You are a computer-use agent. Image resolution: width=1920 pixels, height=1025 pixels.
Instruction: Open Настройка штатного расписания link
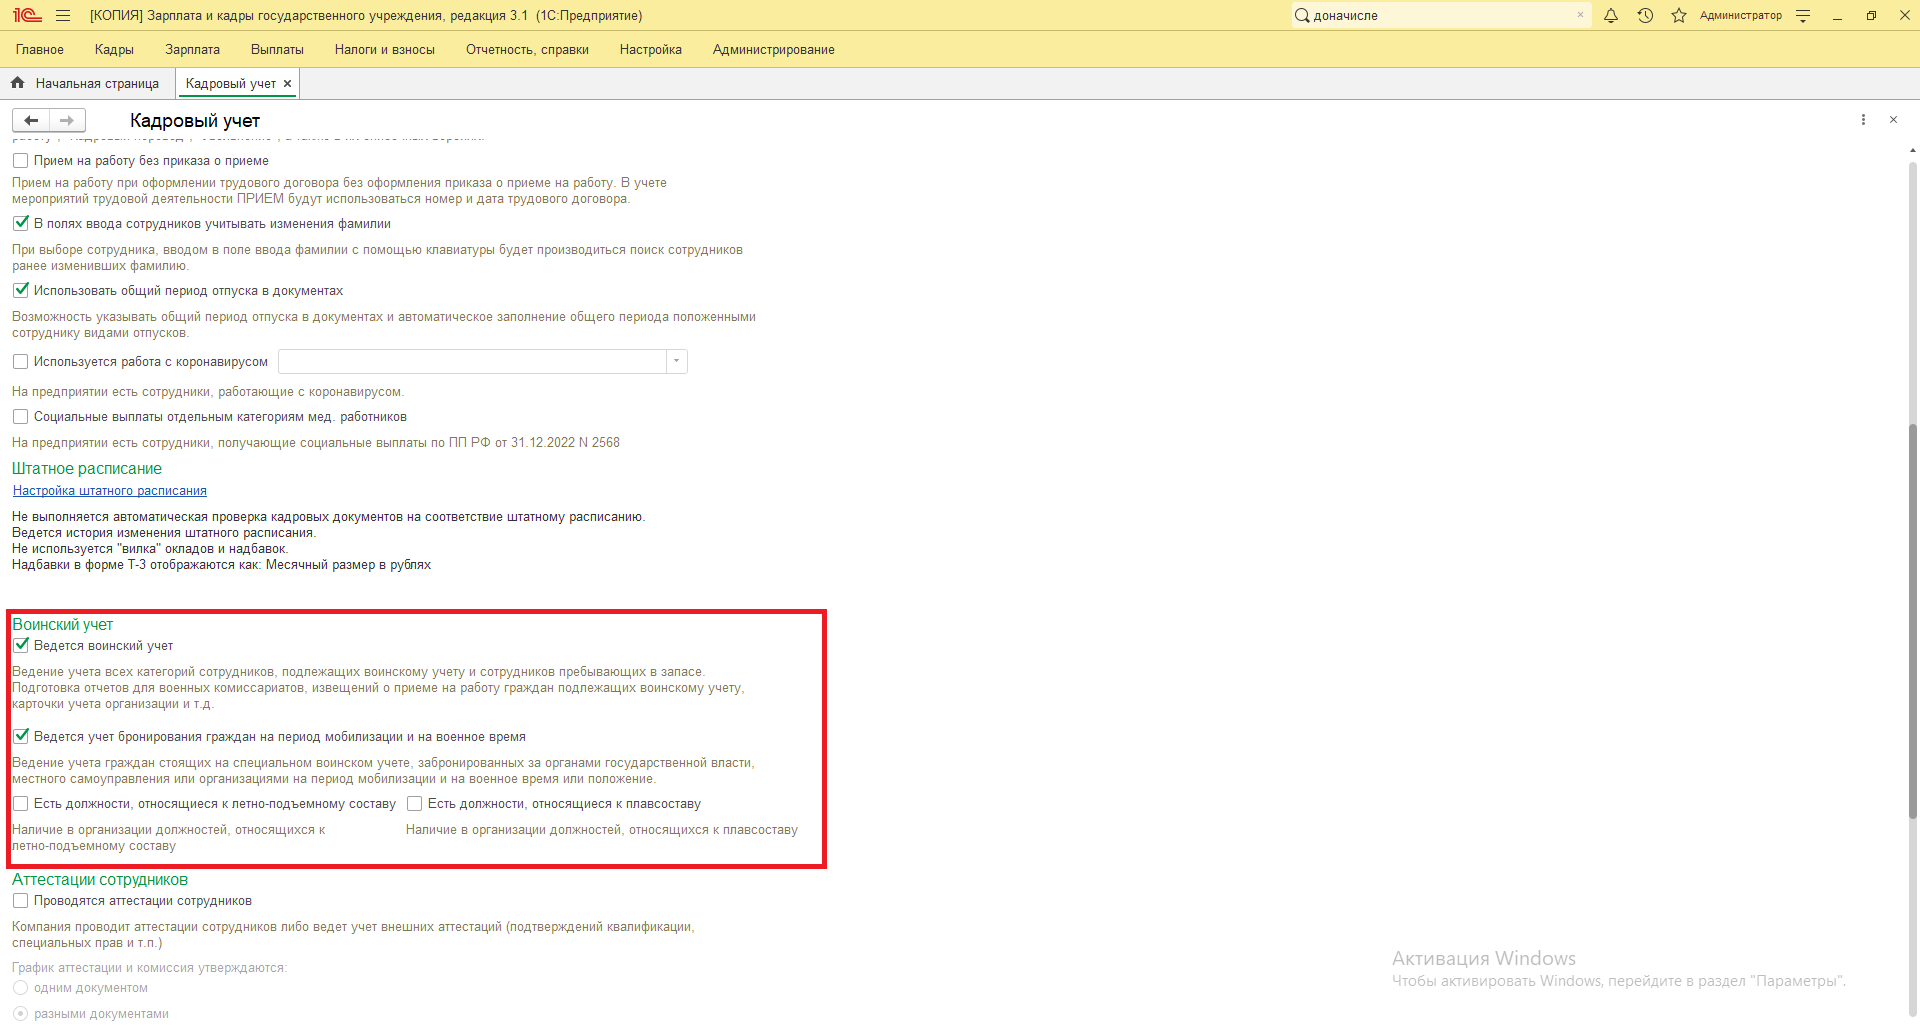[x=110, y=490]
